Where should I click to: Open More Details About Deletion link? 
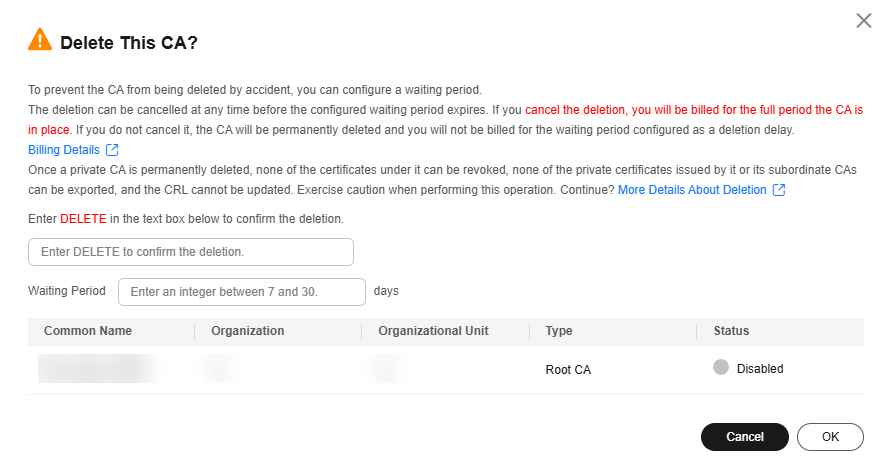coord(692,190)
